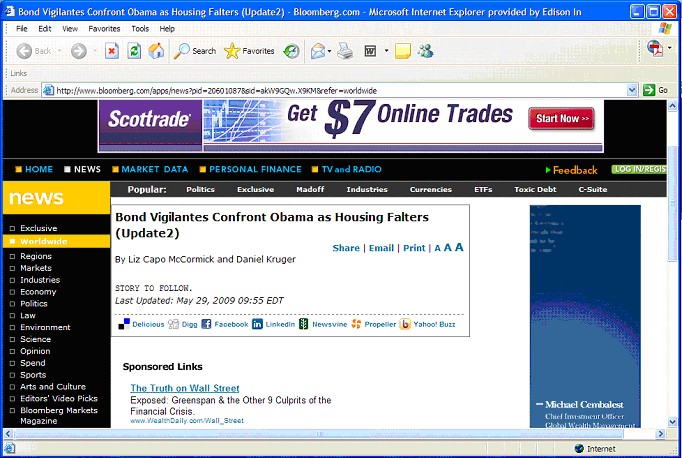Click the vertical scrollbar down arrow
This screenshot has width=682, height=458.
click(x=672, y=421)
